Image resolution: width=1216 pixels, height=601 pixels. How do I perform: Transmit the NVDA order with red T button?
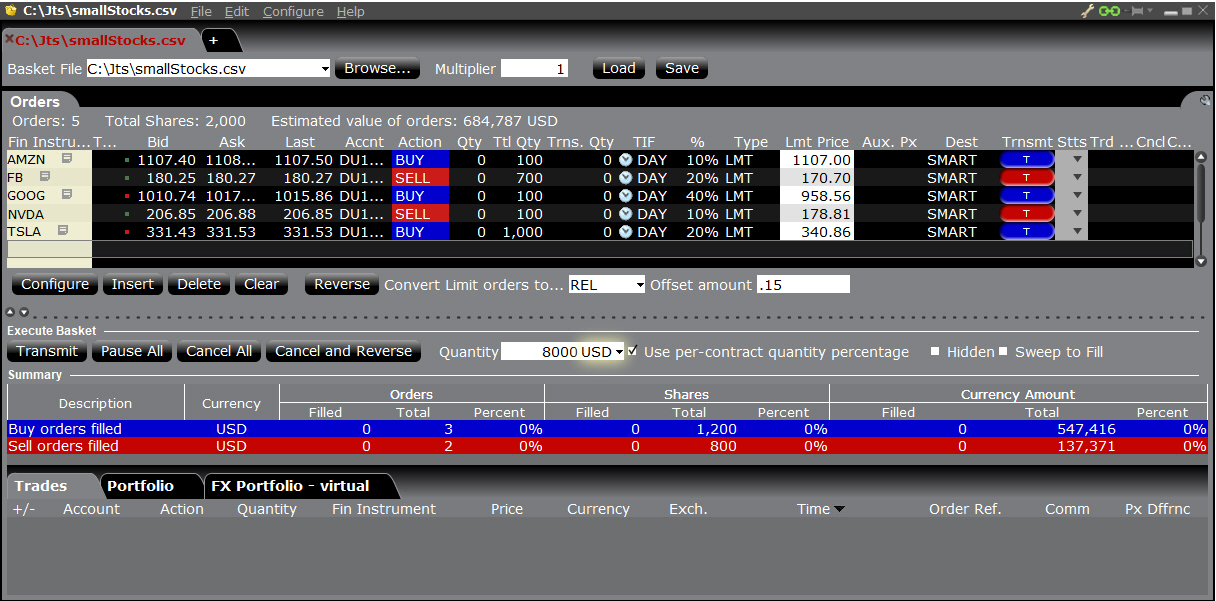click(x=1027, y=214)
